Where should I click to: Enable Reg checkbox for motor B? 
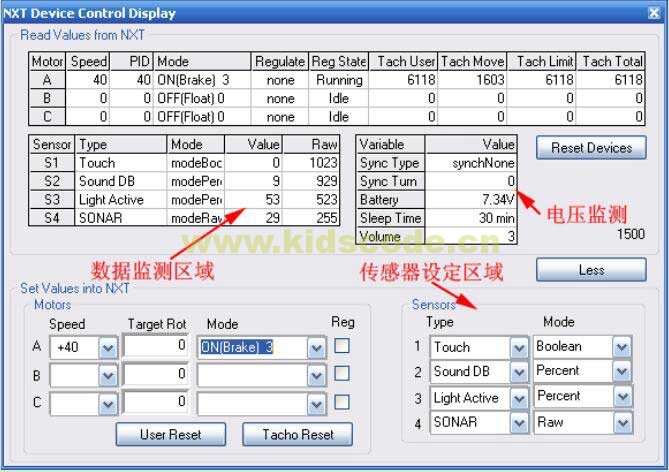[342, 373]
